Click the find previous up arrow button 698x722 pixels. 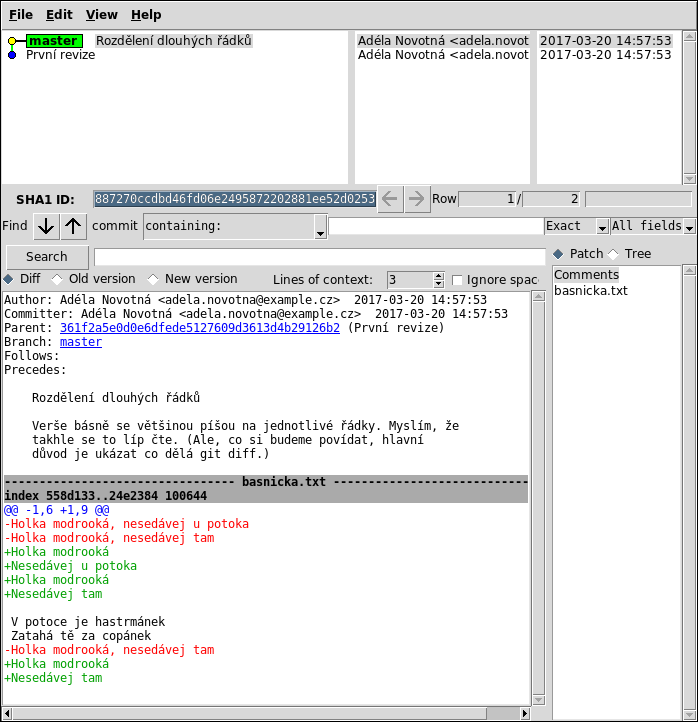click(x=74, y=226)
